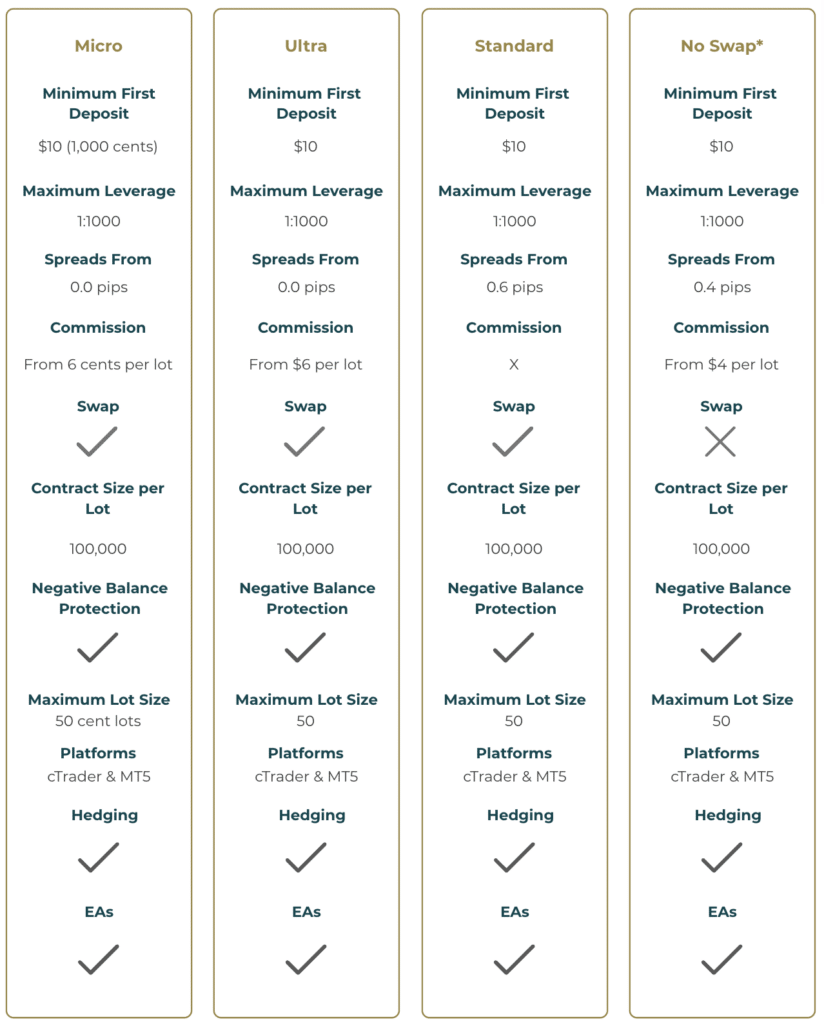The image size is (824, 1024).
Task: Click Negative Balance Protection checkmark under Micro
Action: coord(97,647)
